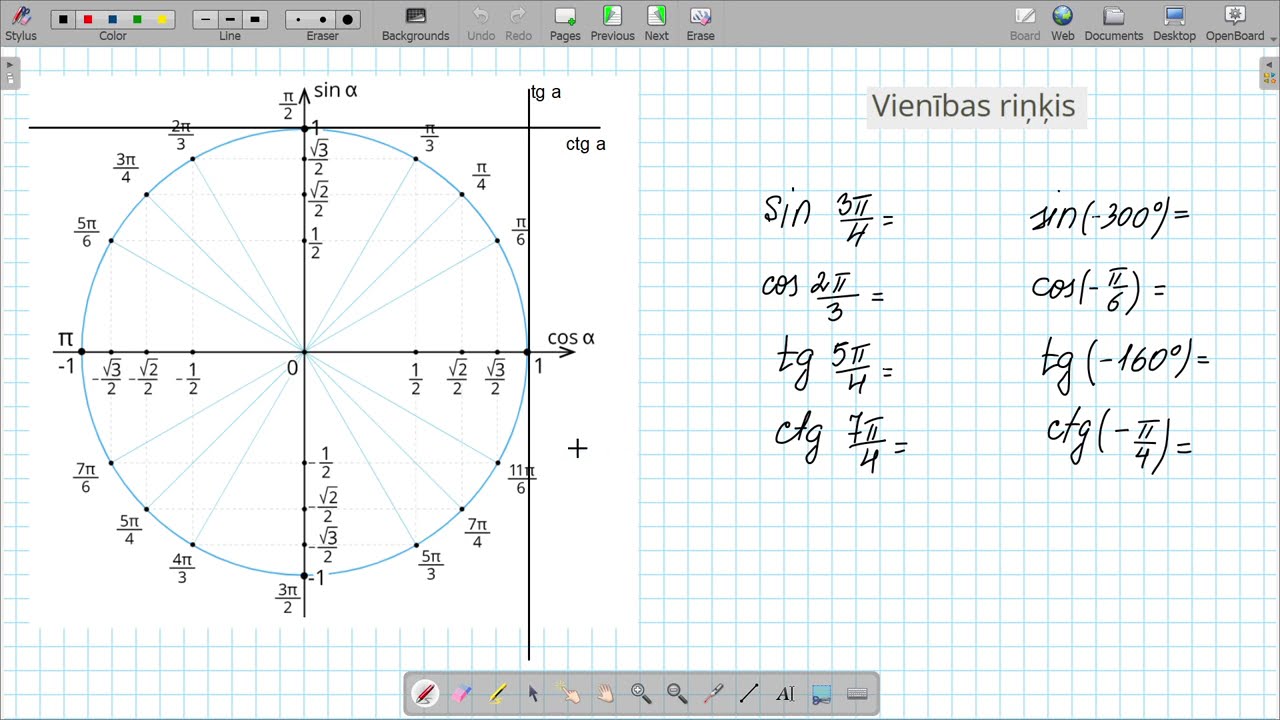This screenshot has width=1280, height=720.
Task: Redo the last undone action
Action: pyautogui.click(x=518, y=22)
